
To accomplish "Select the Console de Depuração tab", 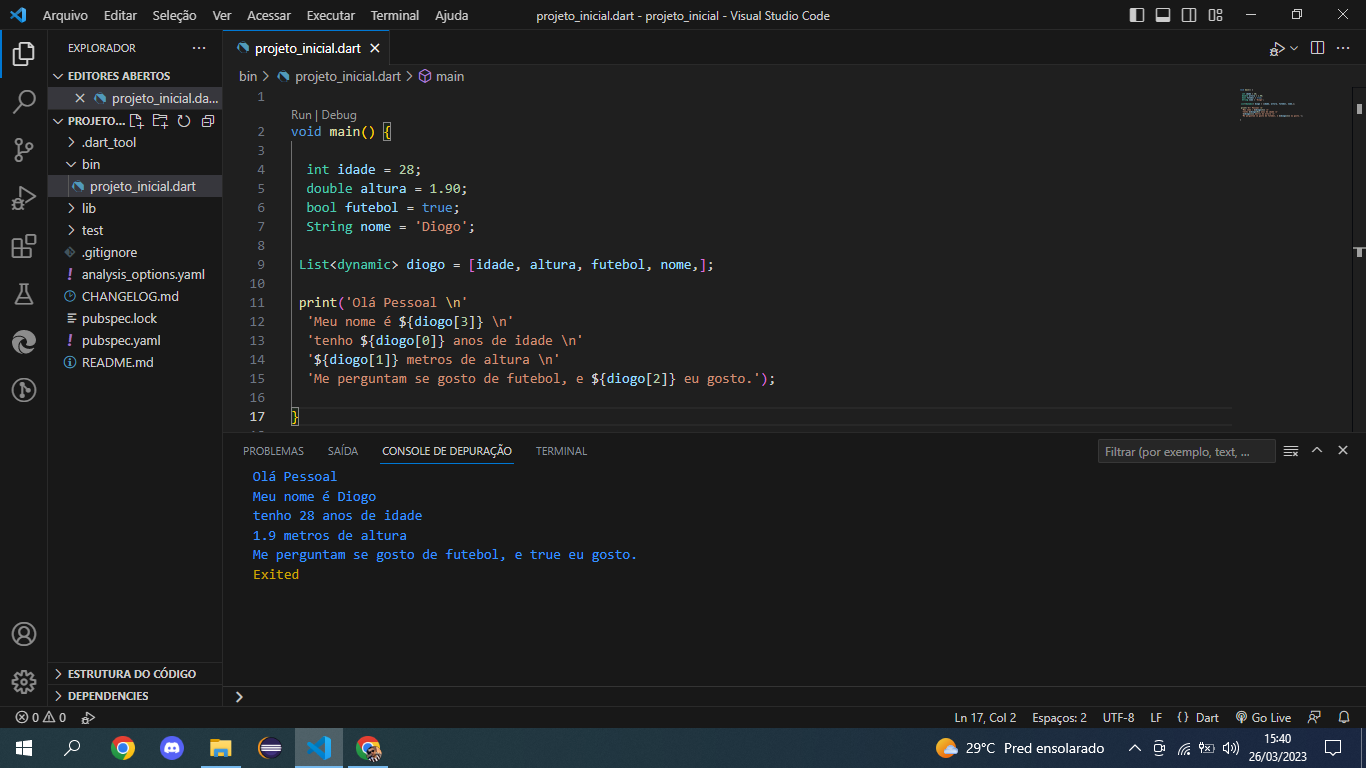I will click(x=447, y=451).
